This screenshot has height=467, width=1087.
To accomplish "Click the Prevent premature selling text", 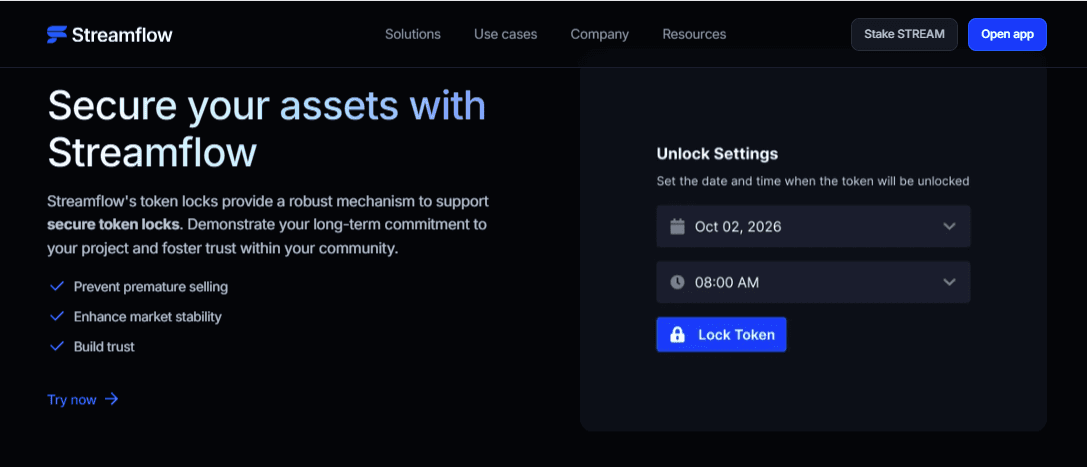I will click(x=150, y=287).
